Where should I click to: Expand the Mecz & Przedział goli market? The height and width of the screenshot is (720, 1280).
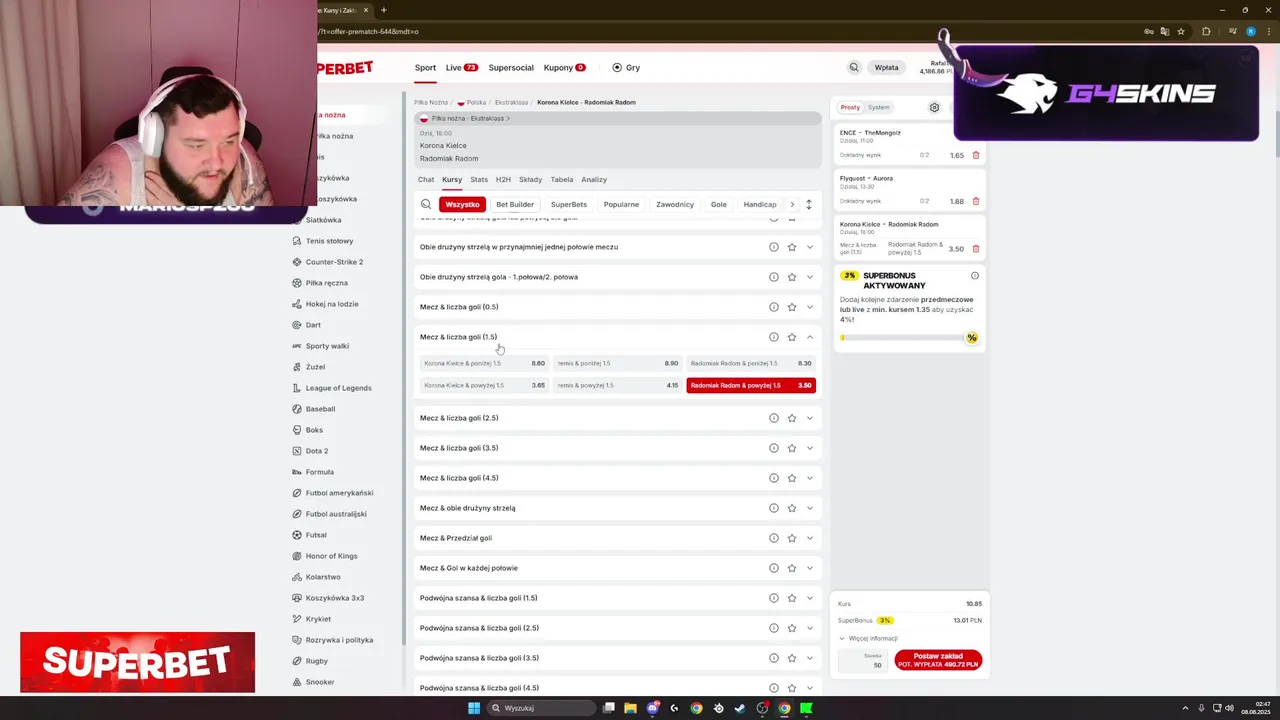point(810,538)
